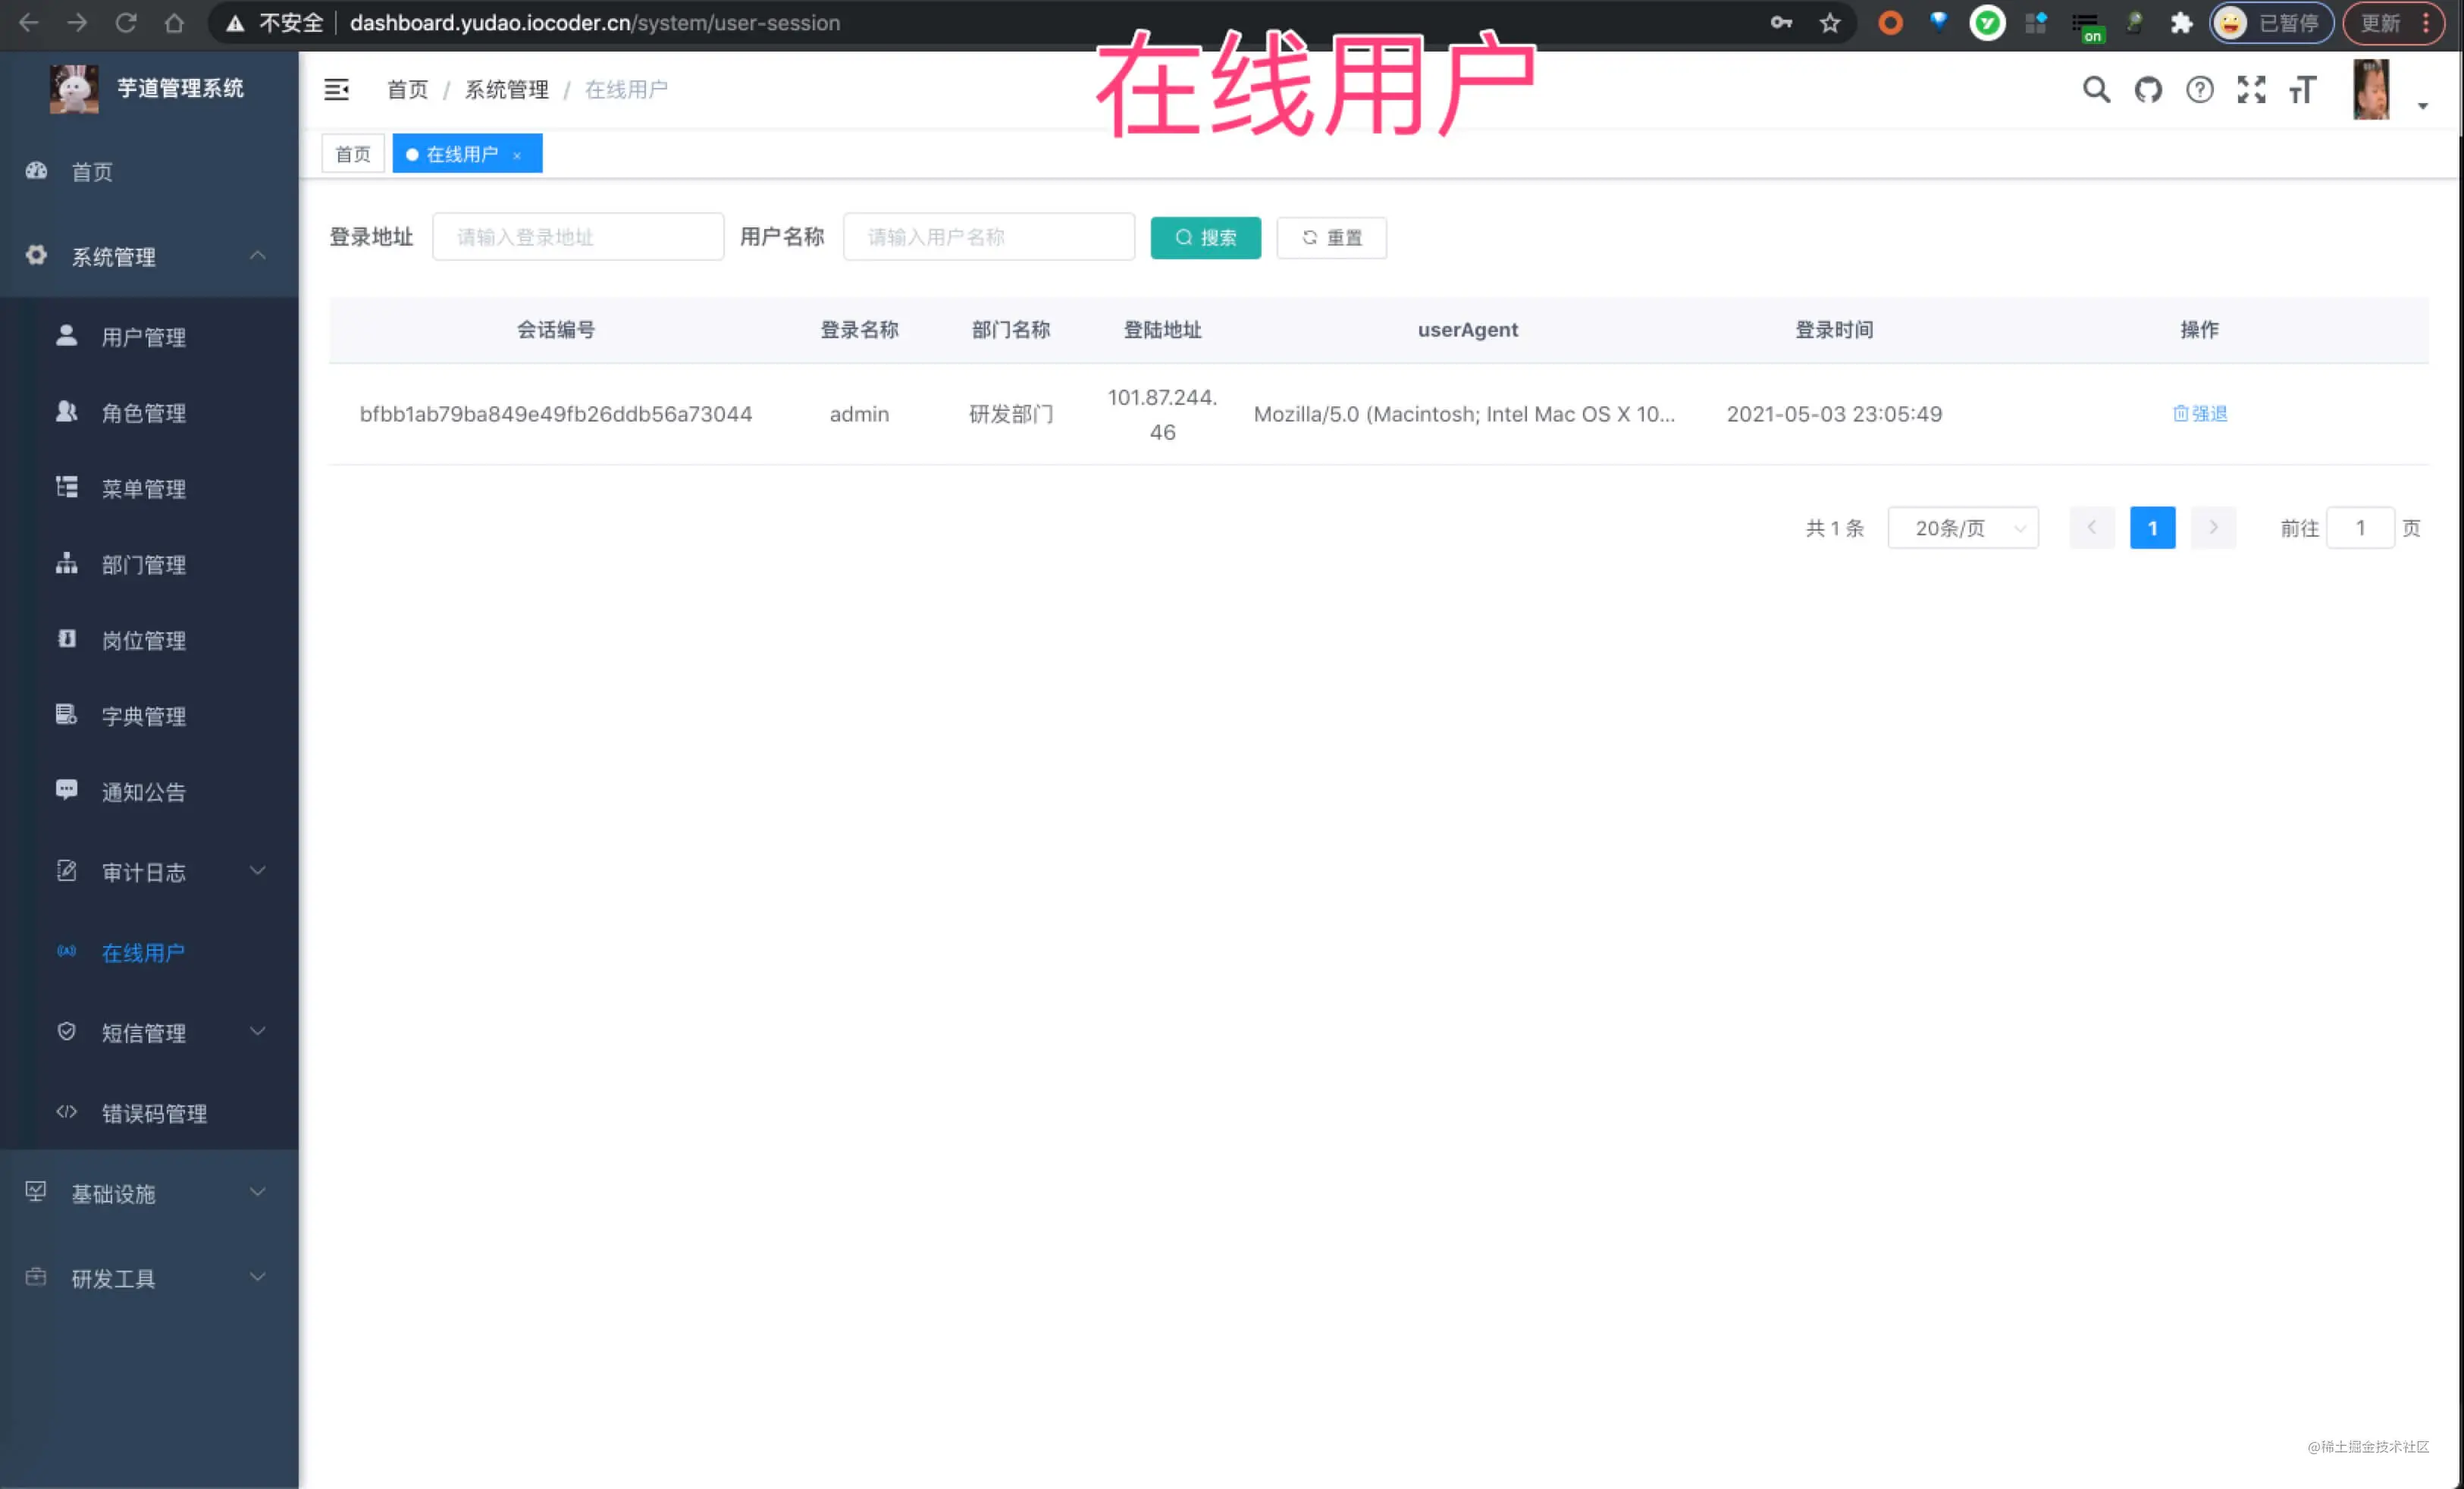Click the Mozilla/5.0 userAgent cell
The image size is (2464, 1489).
[1464, 414]
